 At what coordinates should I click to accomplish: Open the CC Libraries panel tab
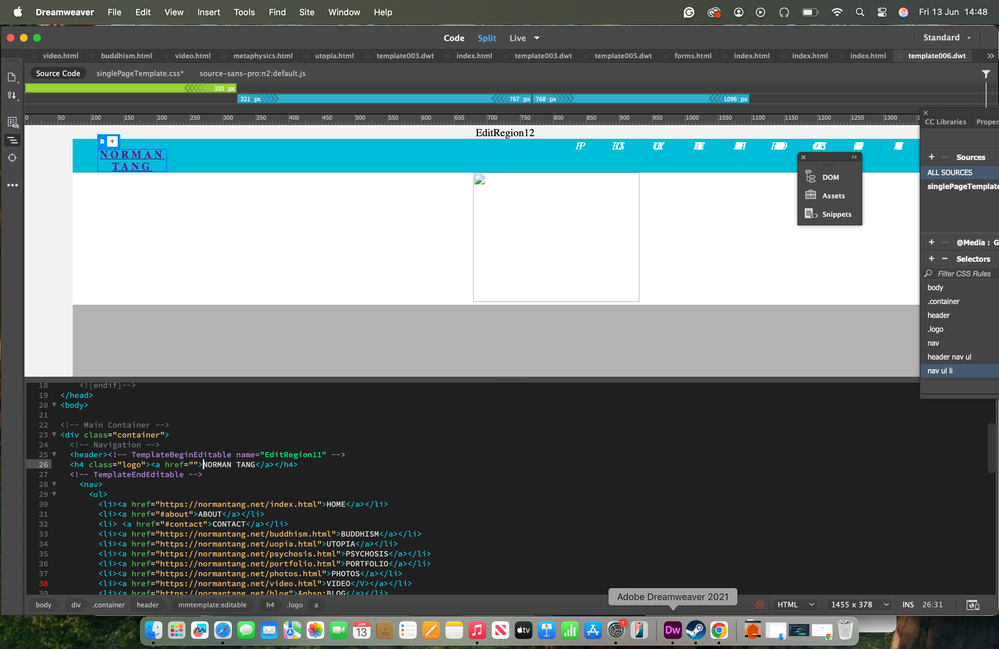click(x=945, y=122)
